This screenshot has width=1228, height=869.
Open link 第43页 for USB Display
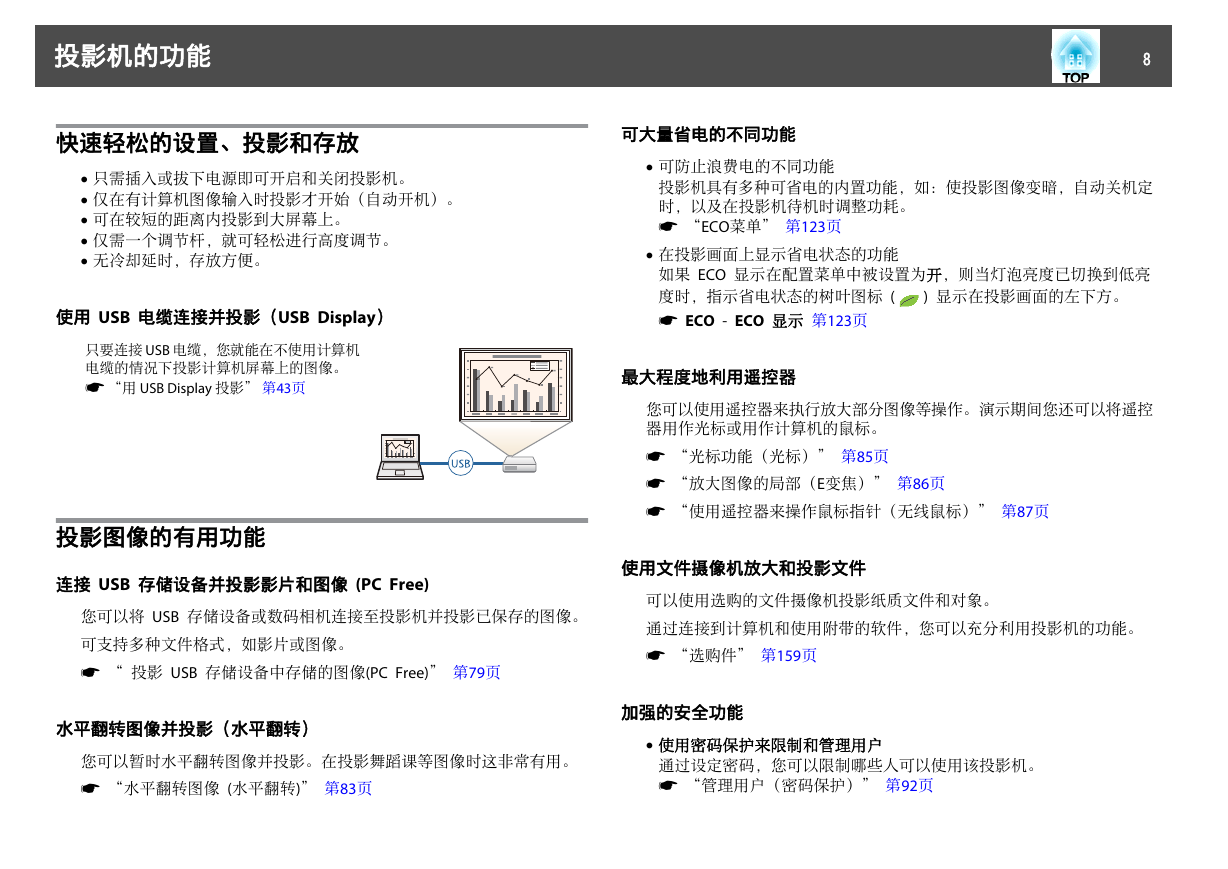[284, 388]
